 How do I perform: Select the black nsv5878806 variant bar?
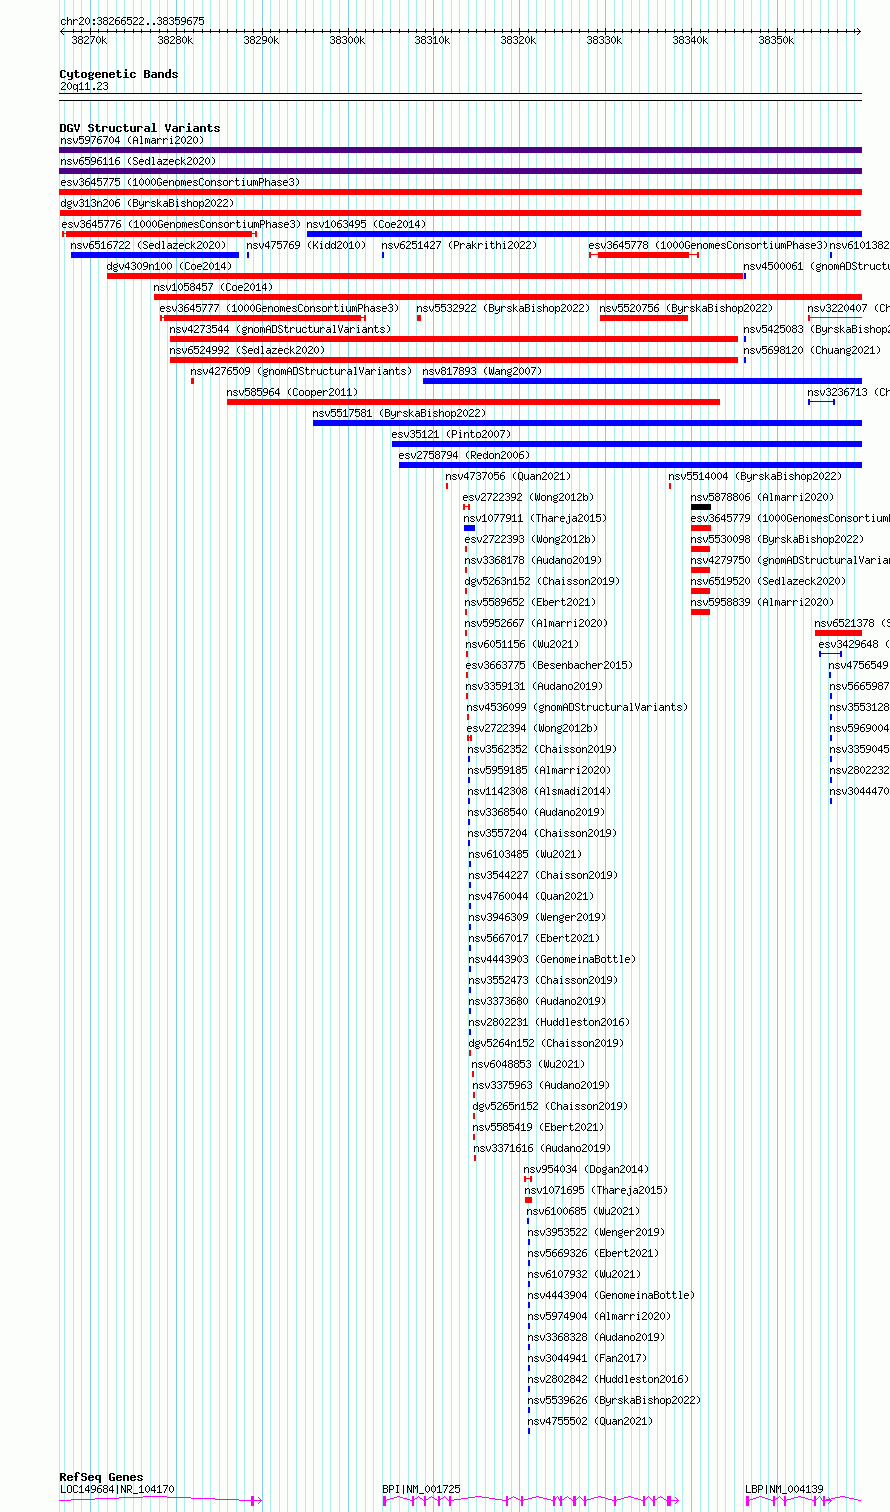pyautogui.click(x=700, y=507)
